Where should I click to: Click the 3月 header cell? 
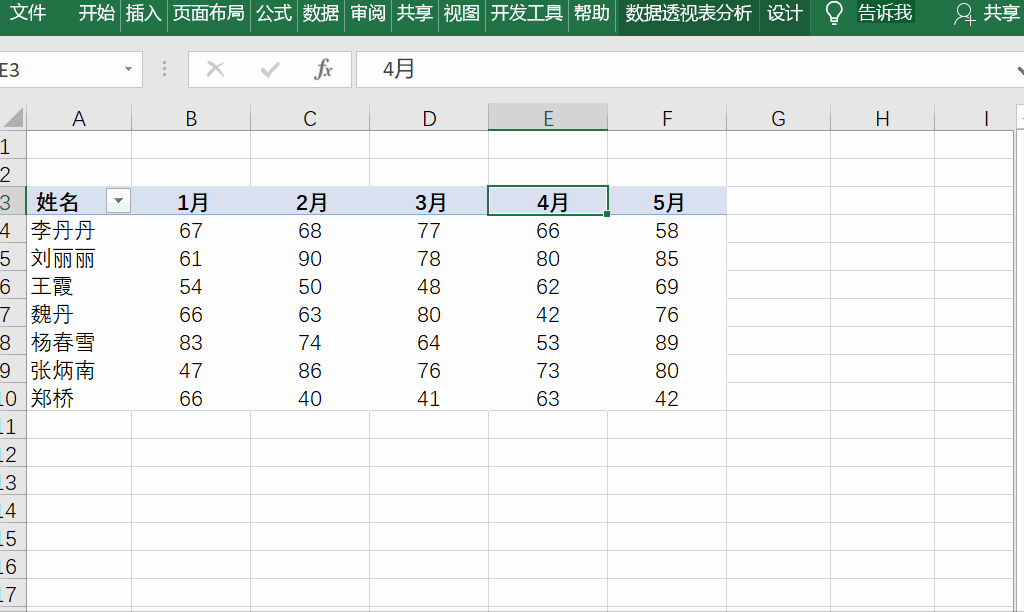(x=429, y=201)
